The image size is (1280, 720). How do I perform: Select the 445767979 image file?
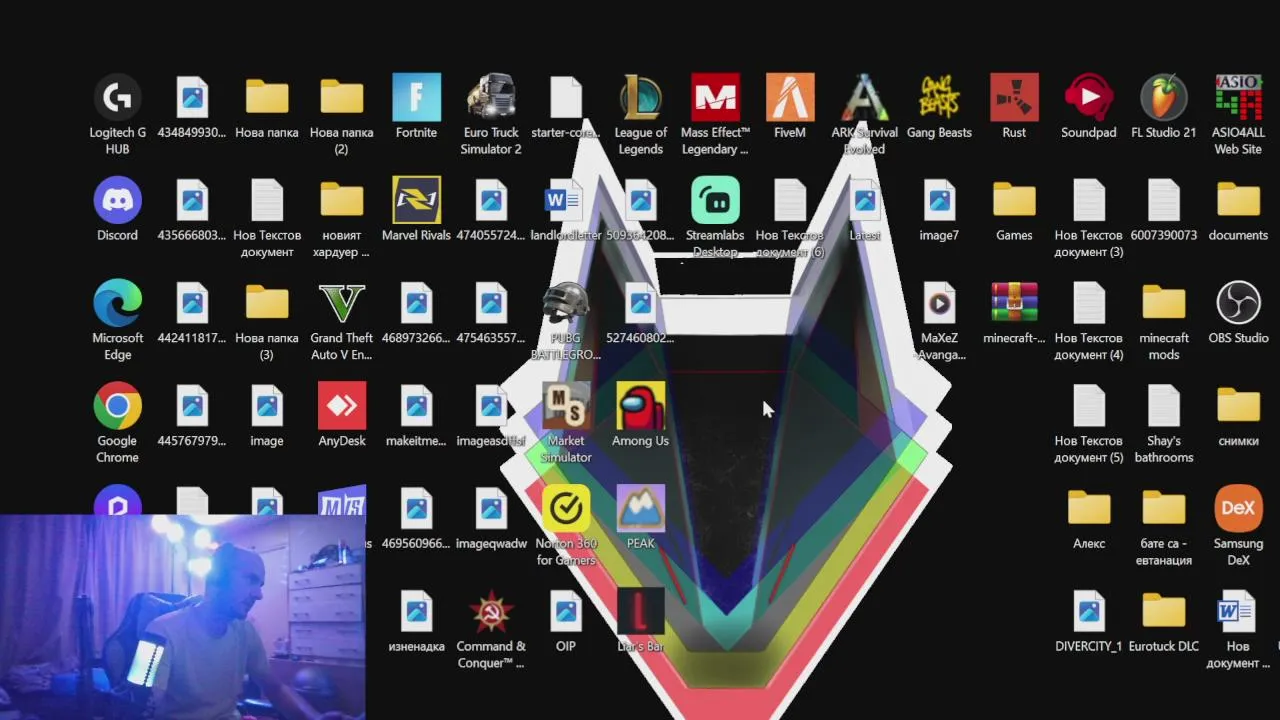(192, 415)
